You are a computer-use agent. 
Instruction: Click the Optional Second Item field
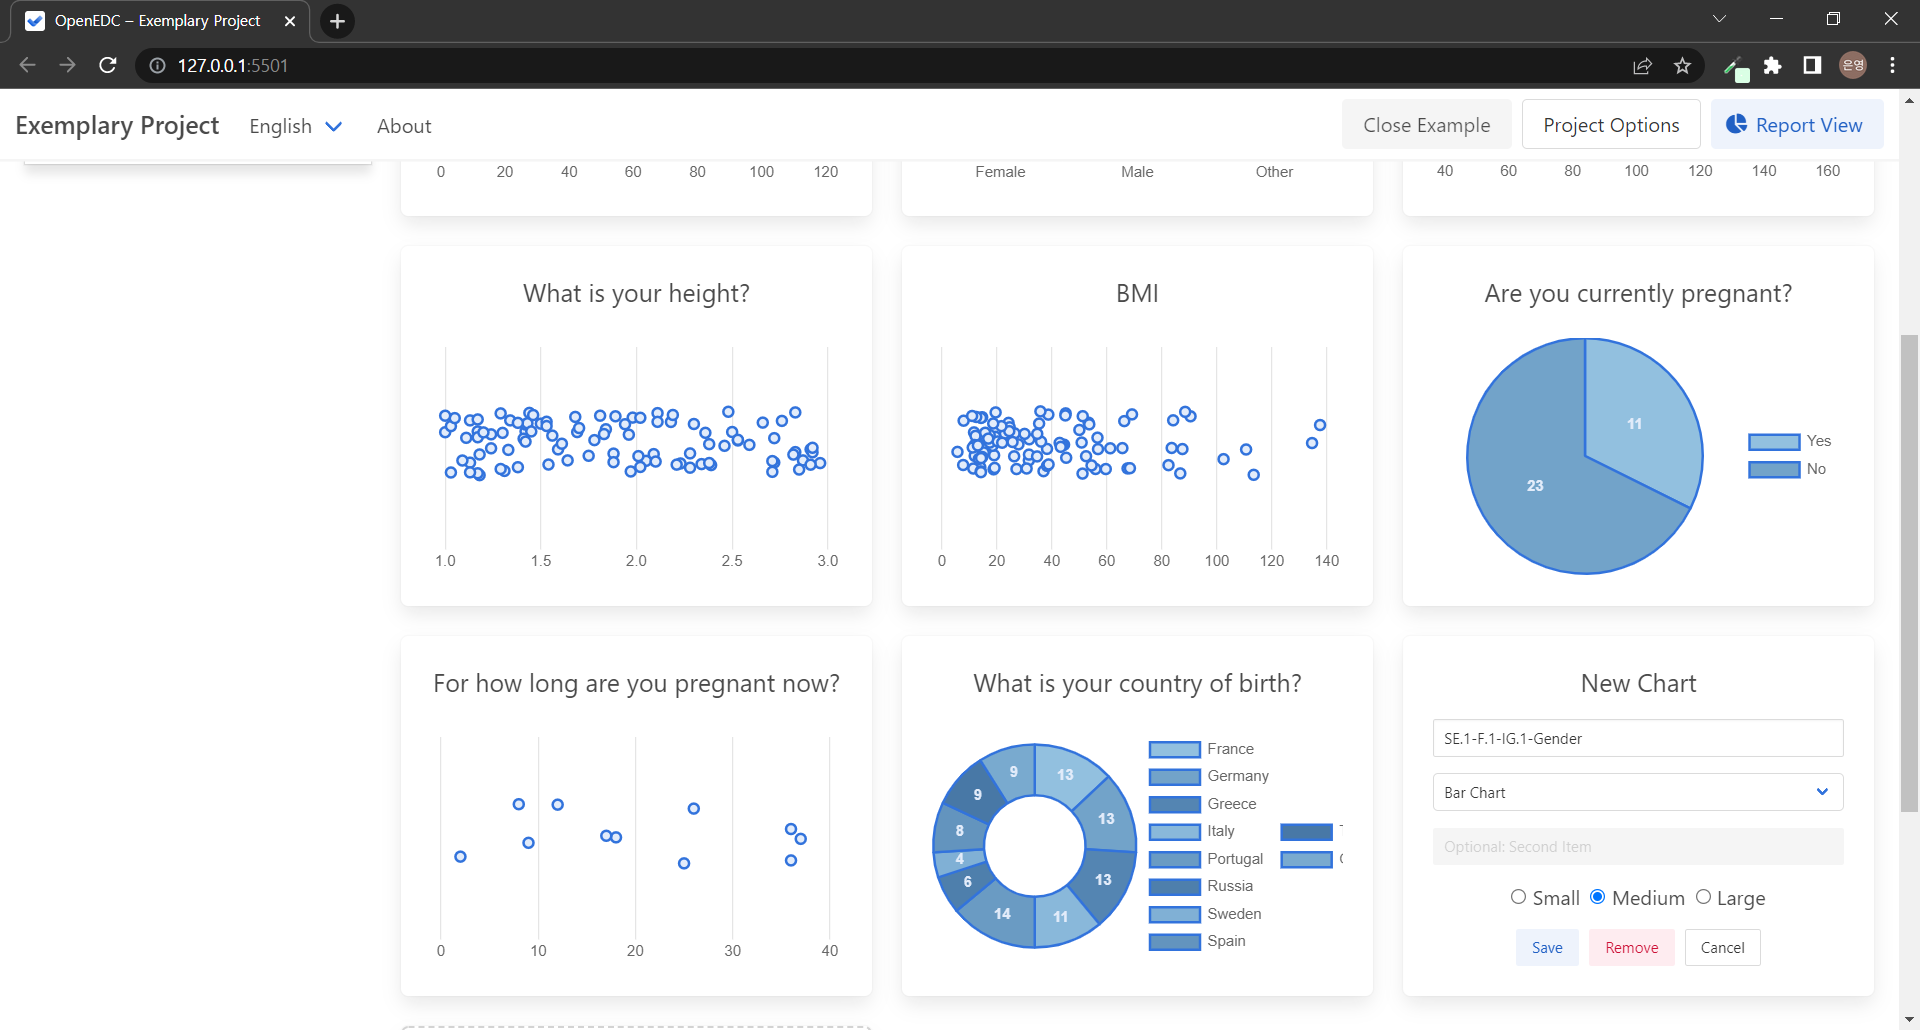(1638, 846)
